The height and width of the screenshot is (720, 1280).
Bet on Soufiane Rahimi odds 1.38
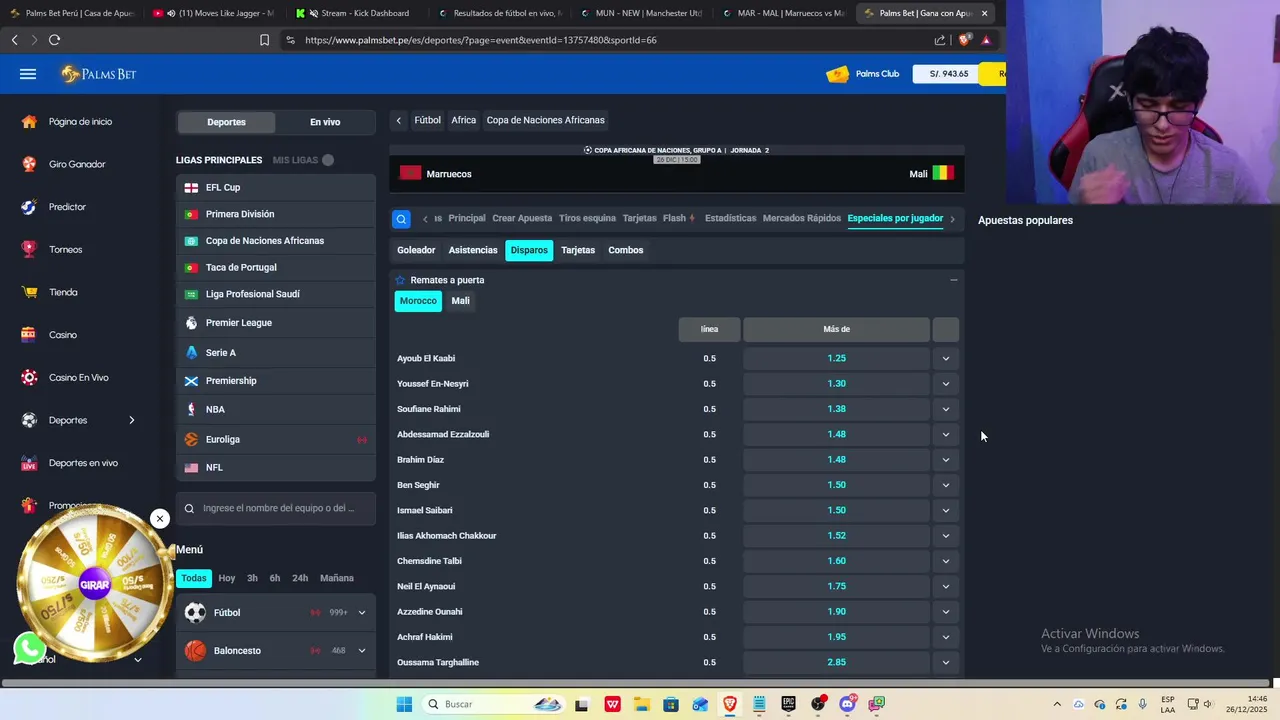[836, 409]
